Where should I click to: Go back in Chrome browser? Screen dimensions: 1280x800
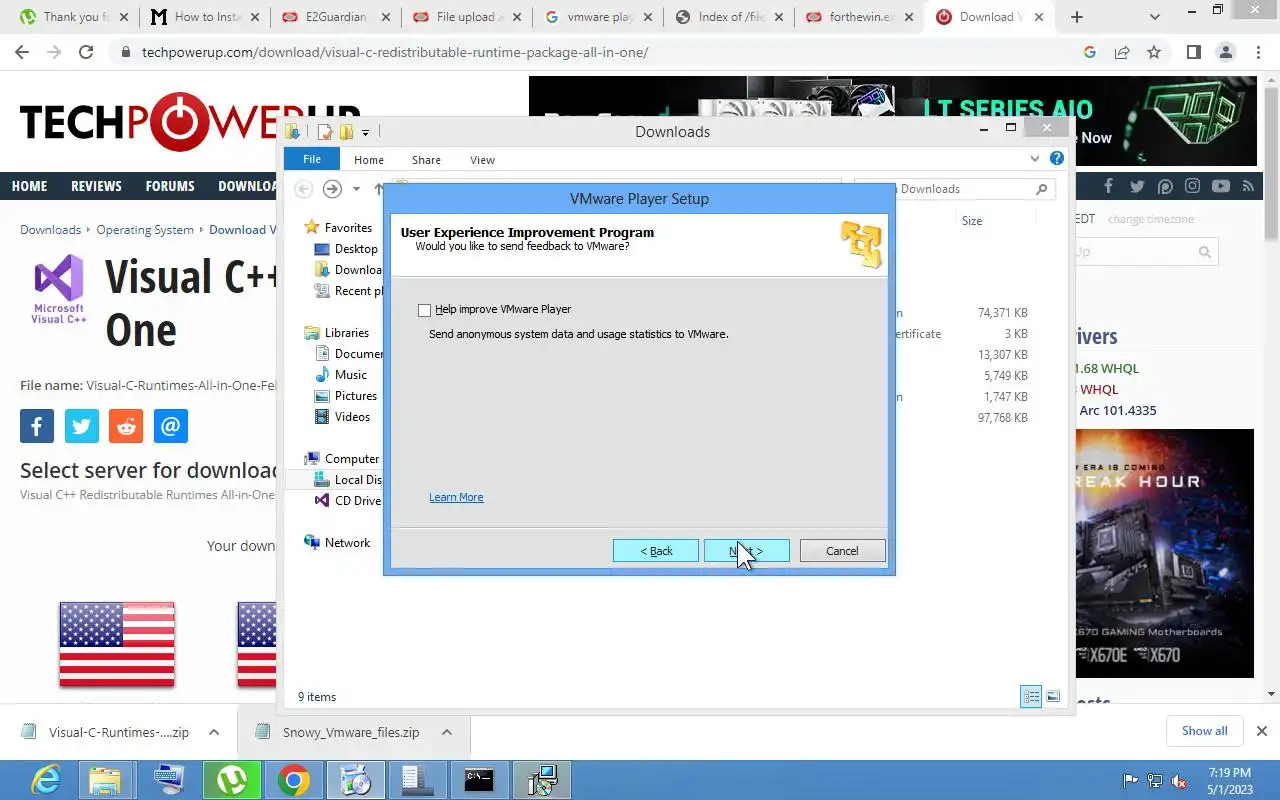[x=22, y=52]
